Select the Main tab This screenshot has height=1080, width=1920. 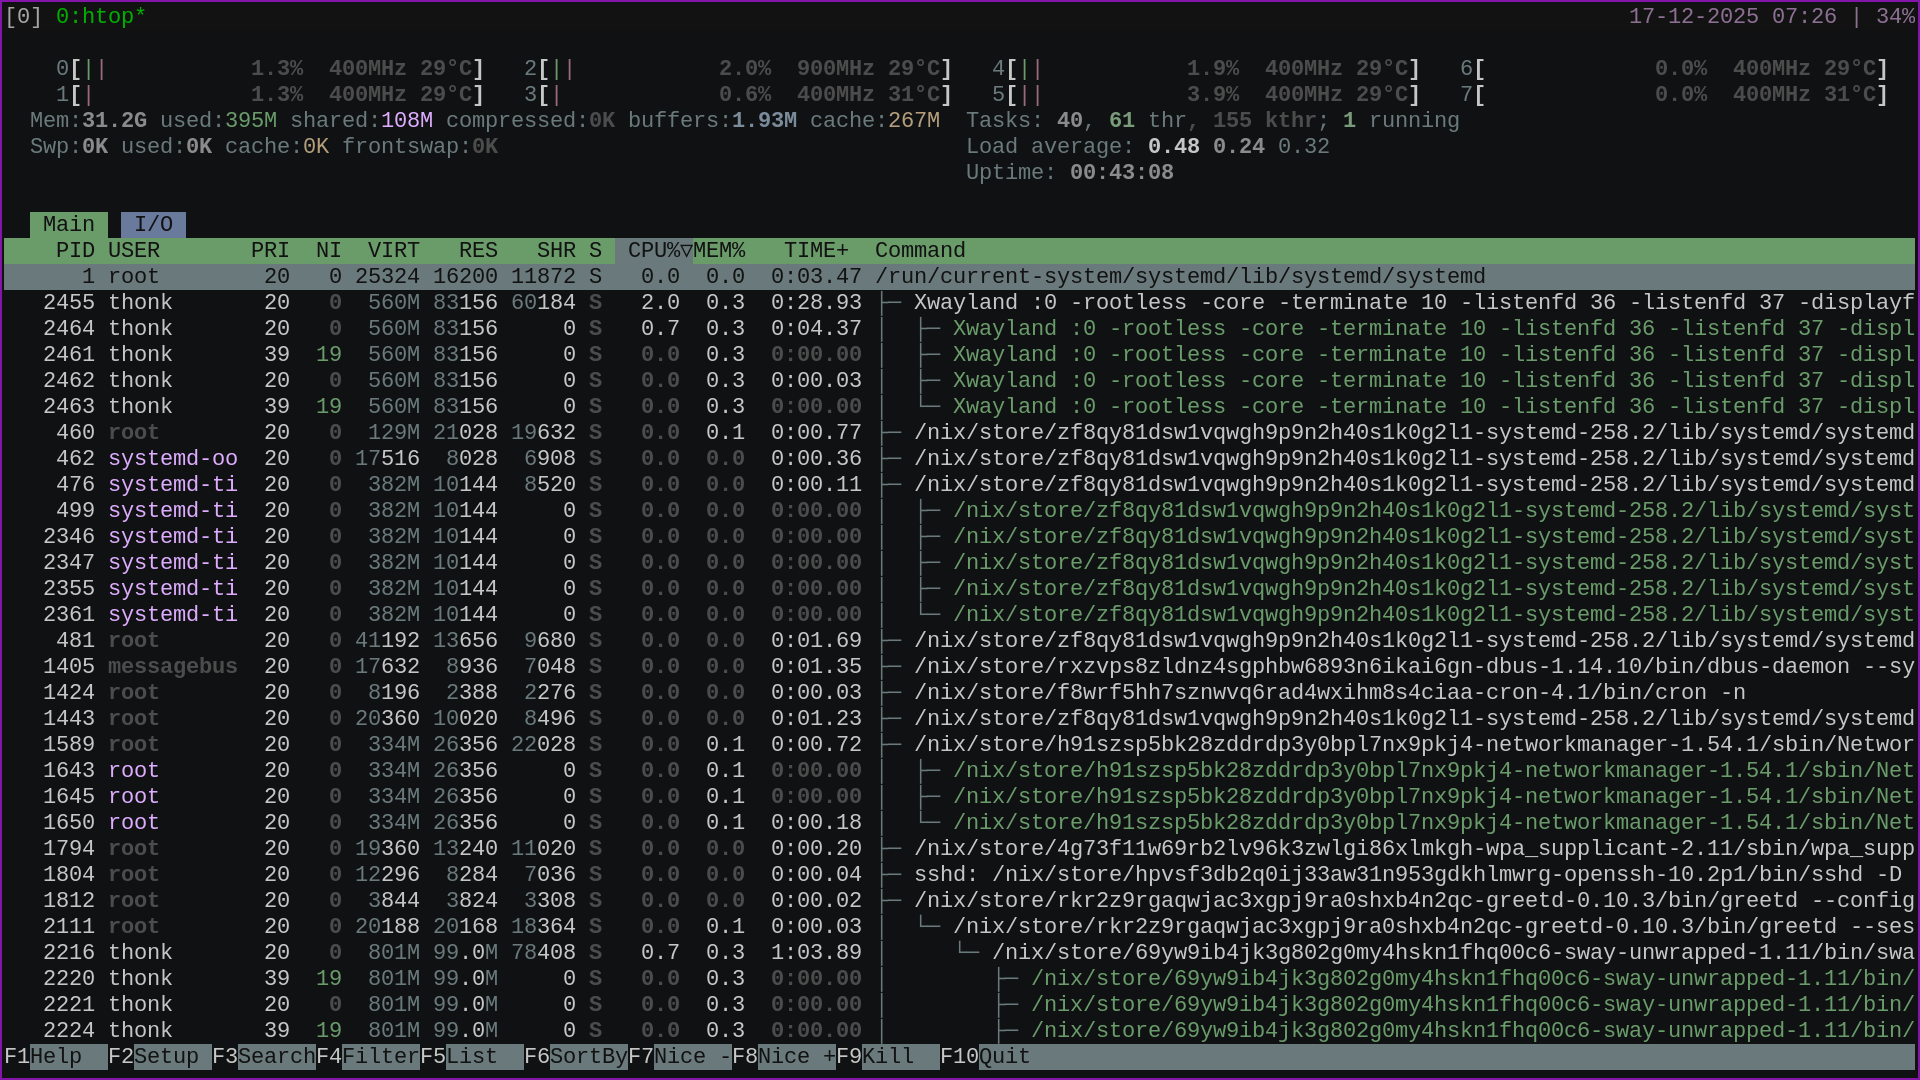68,224
